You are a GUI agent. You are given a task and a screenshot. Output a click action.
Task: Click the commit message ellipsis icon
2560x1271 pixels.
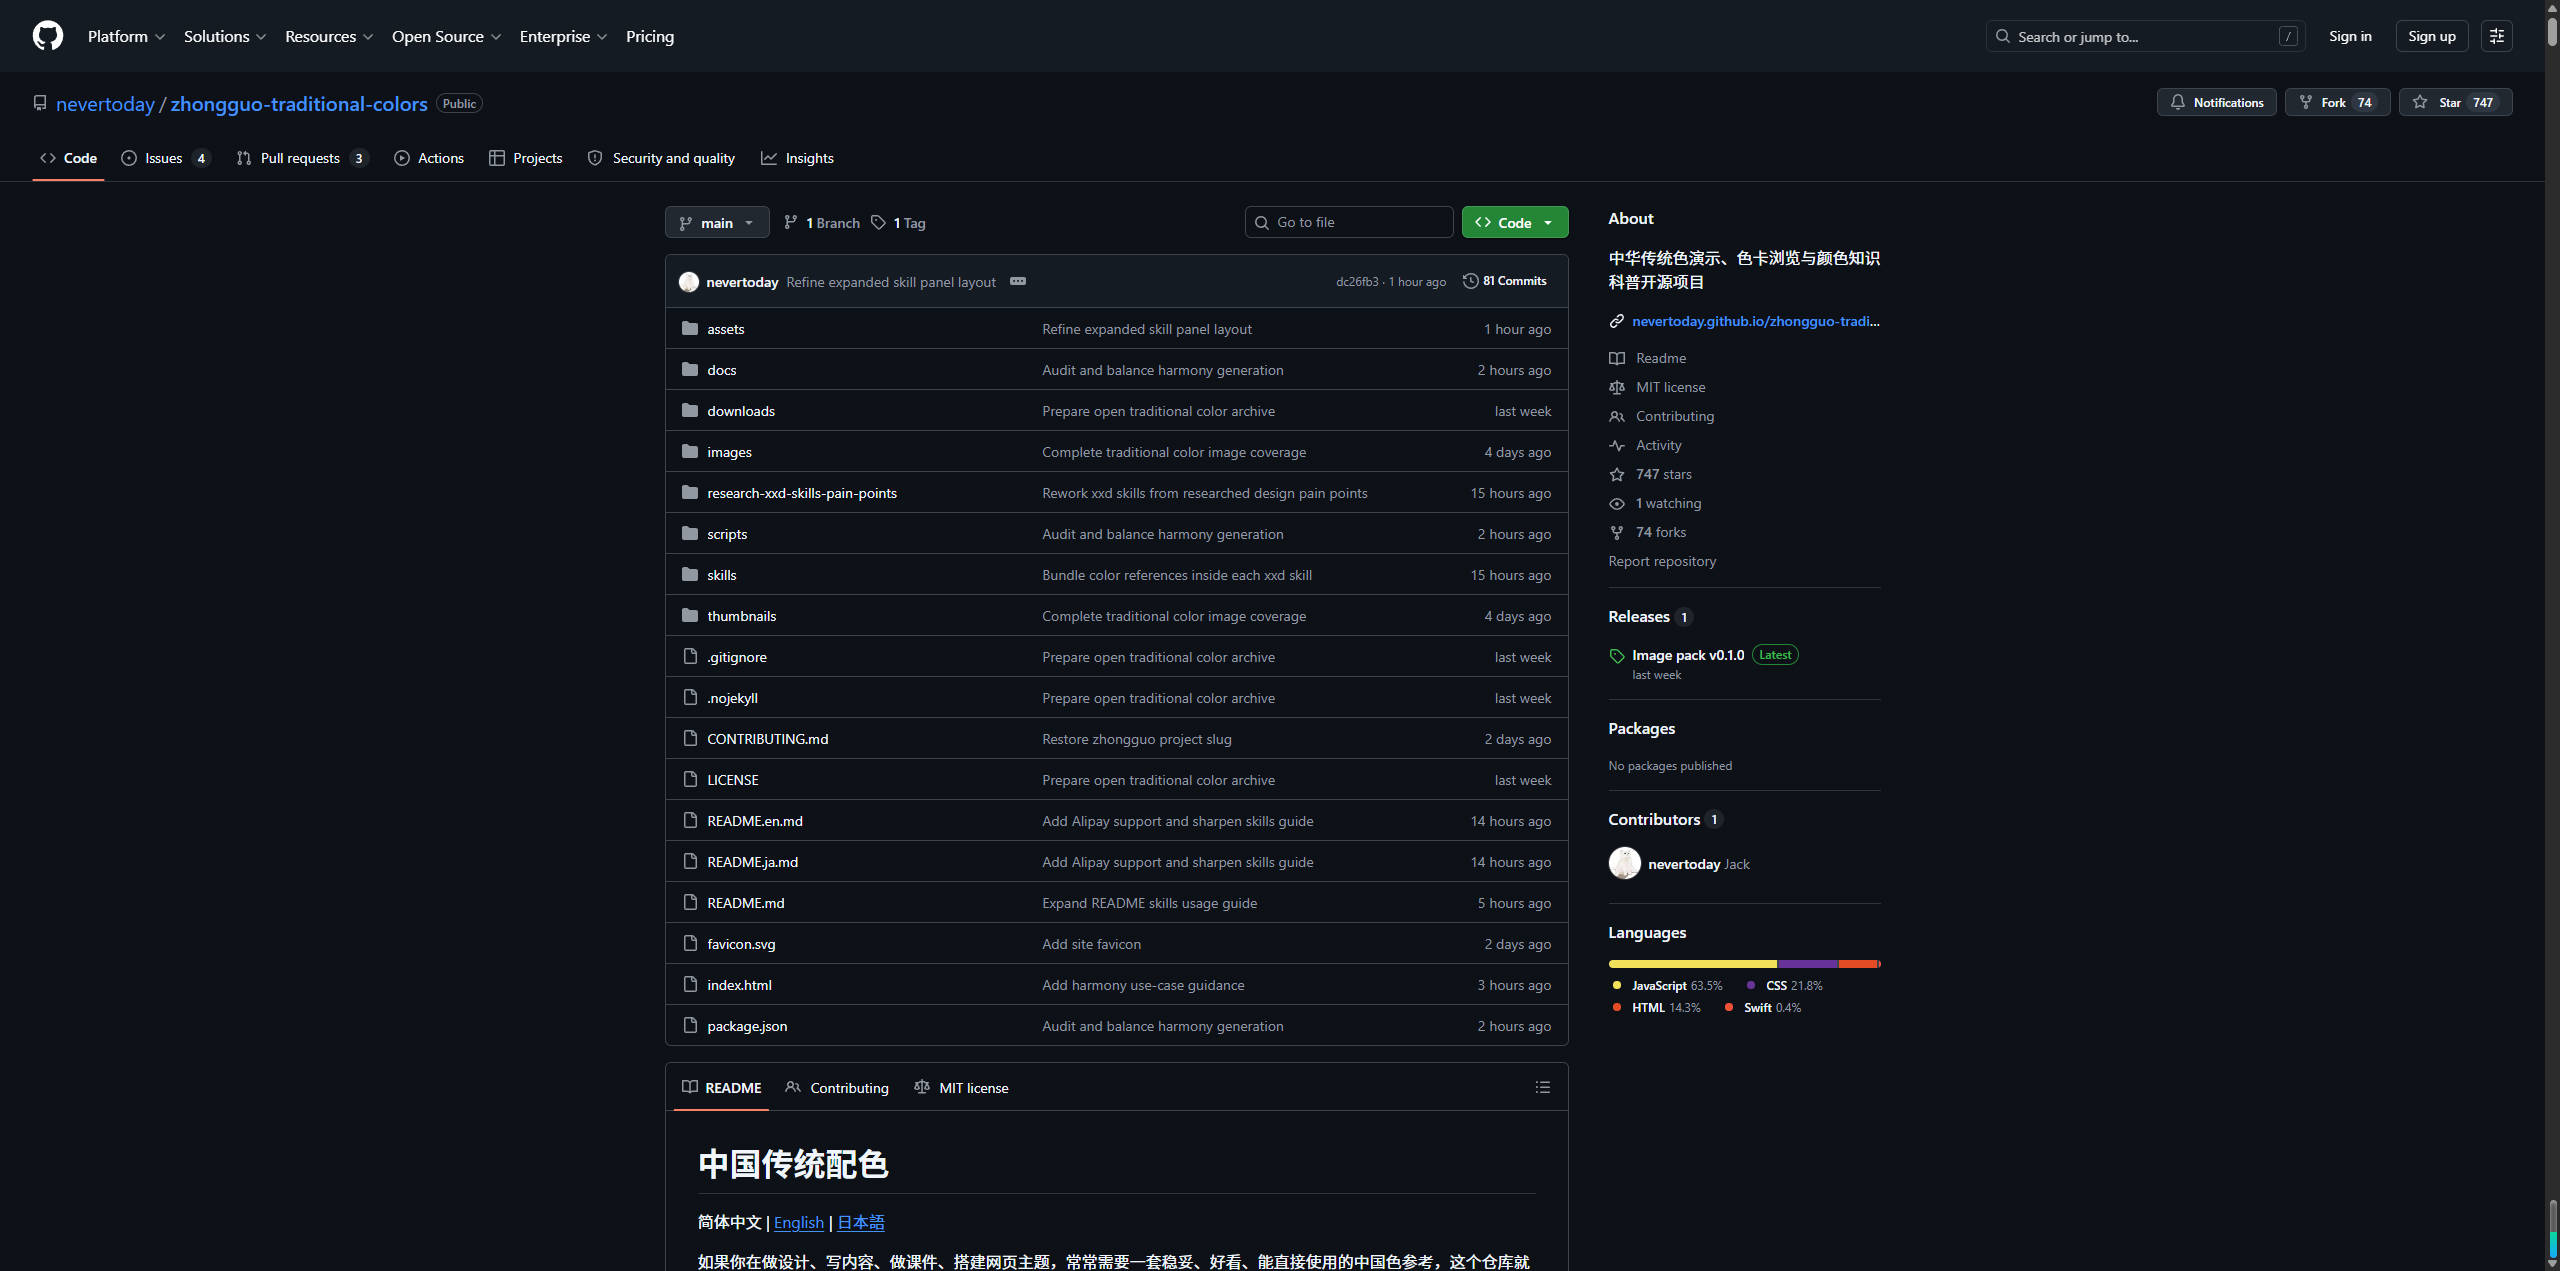[1017, 281]
